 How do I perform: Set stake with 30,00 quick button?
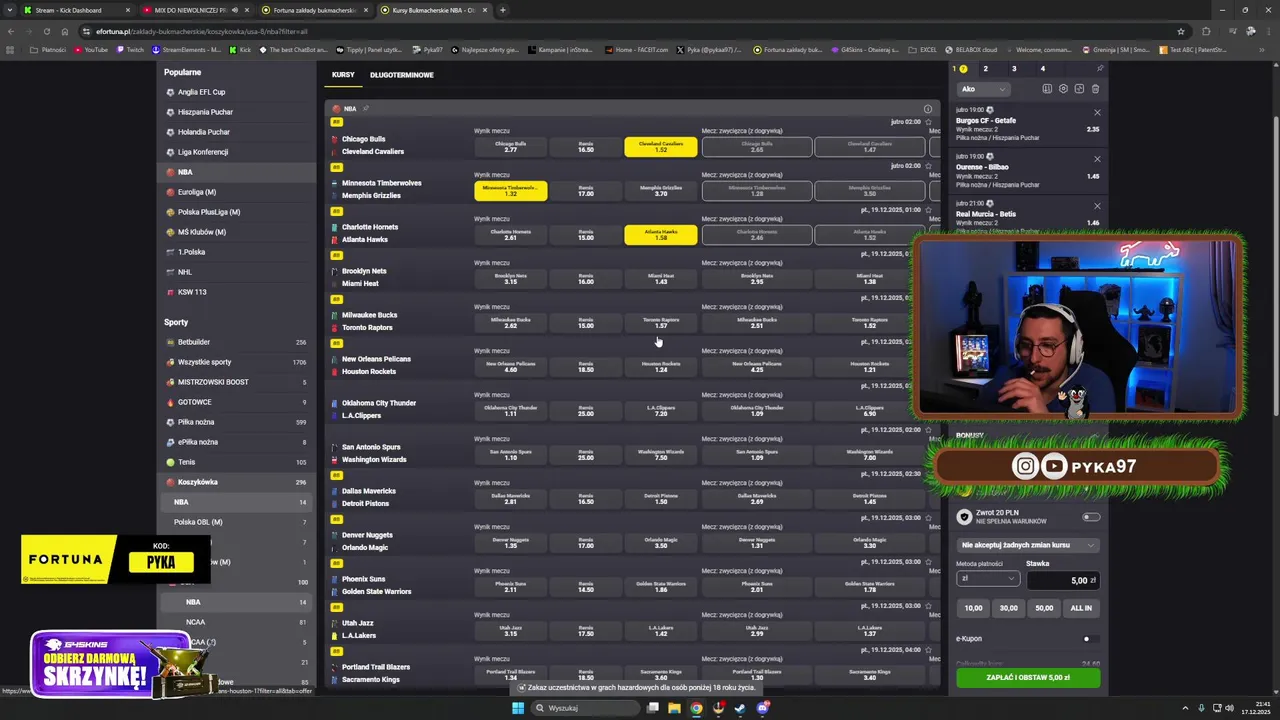tap(1008, 607)
